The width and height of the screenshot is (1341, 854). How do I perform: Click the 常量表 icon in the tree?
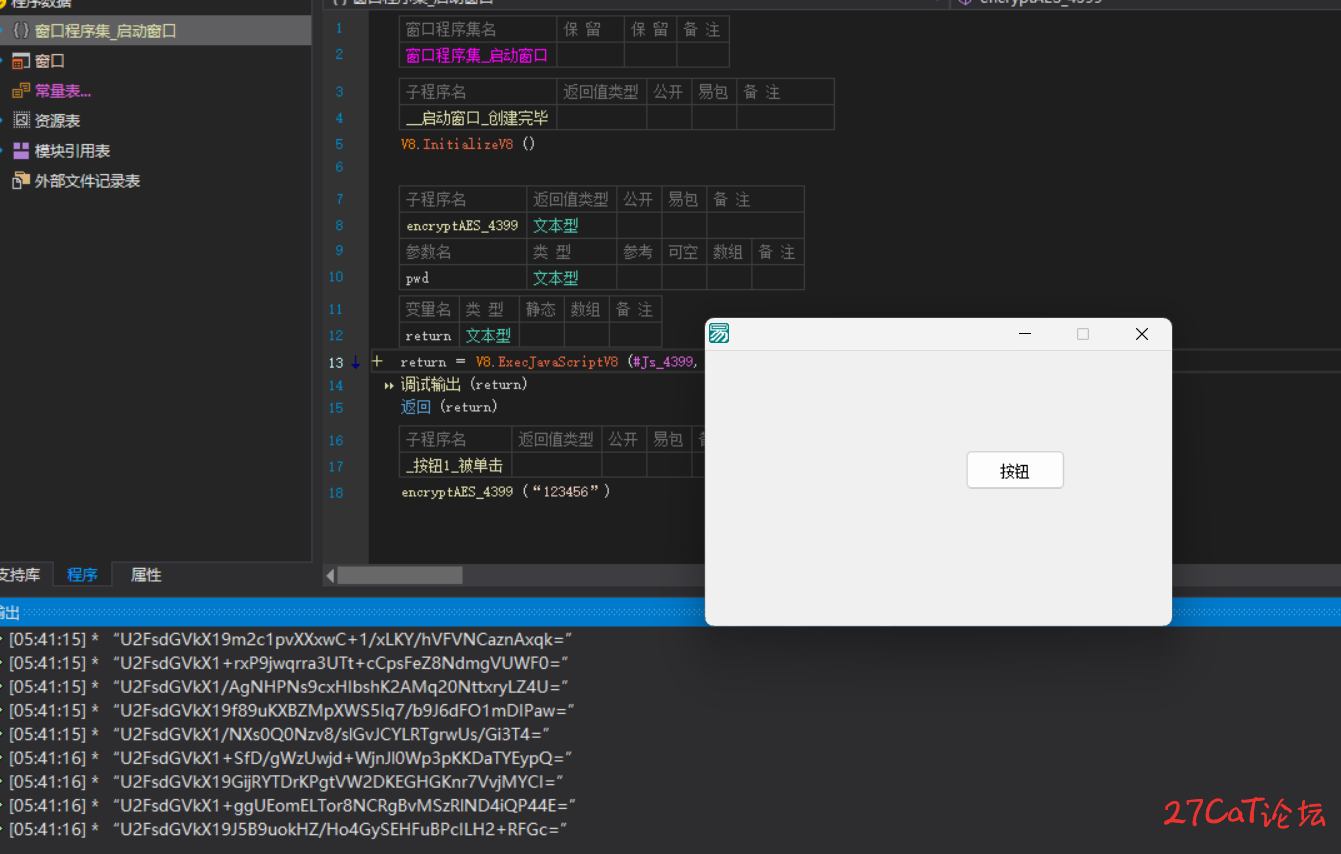[21, 91]
